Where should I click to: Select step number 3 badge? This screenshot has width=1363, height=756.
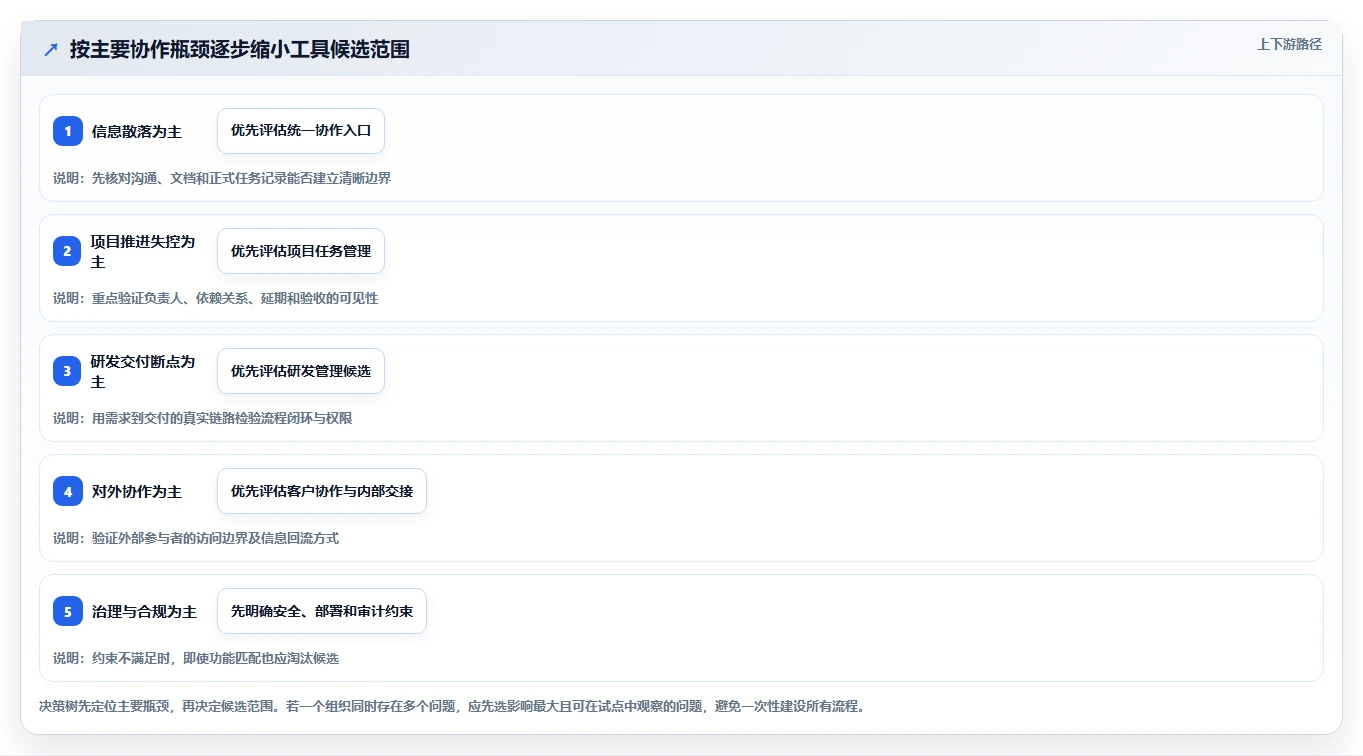(x=68, y=371)
